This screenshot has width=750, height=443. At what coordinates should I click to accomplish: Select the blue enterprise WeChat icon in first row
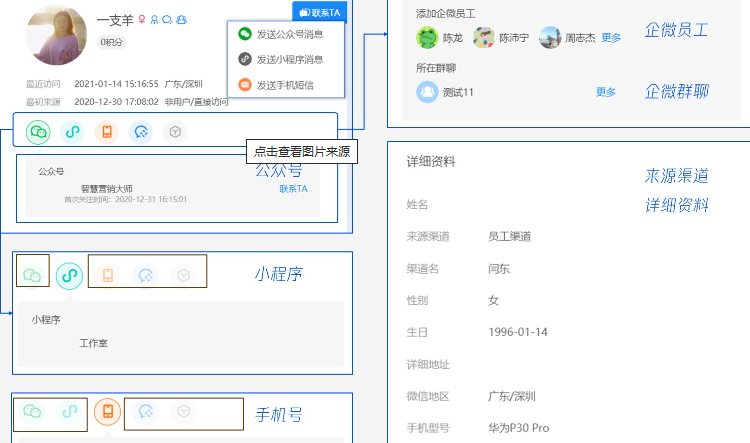(141, 132)
